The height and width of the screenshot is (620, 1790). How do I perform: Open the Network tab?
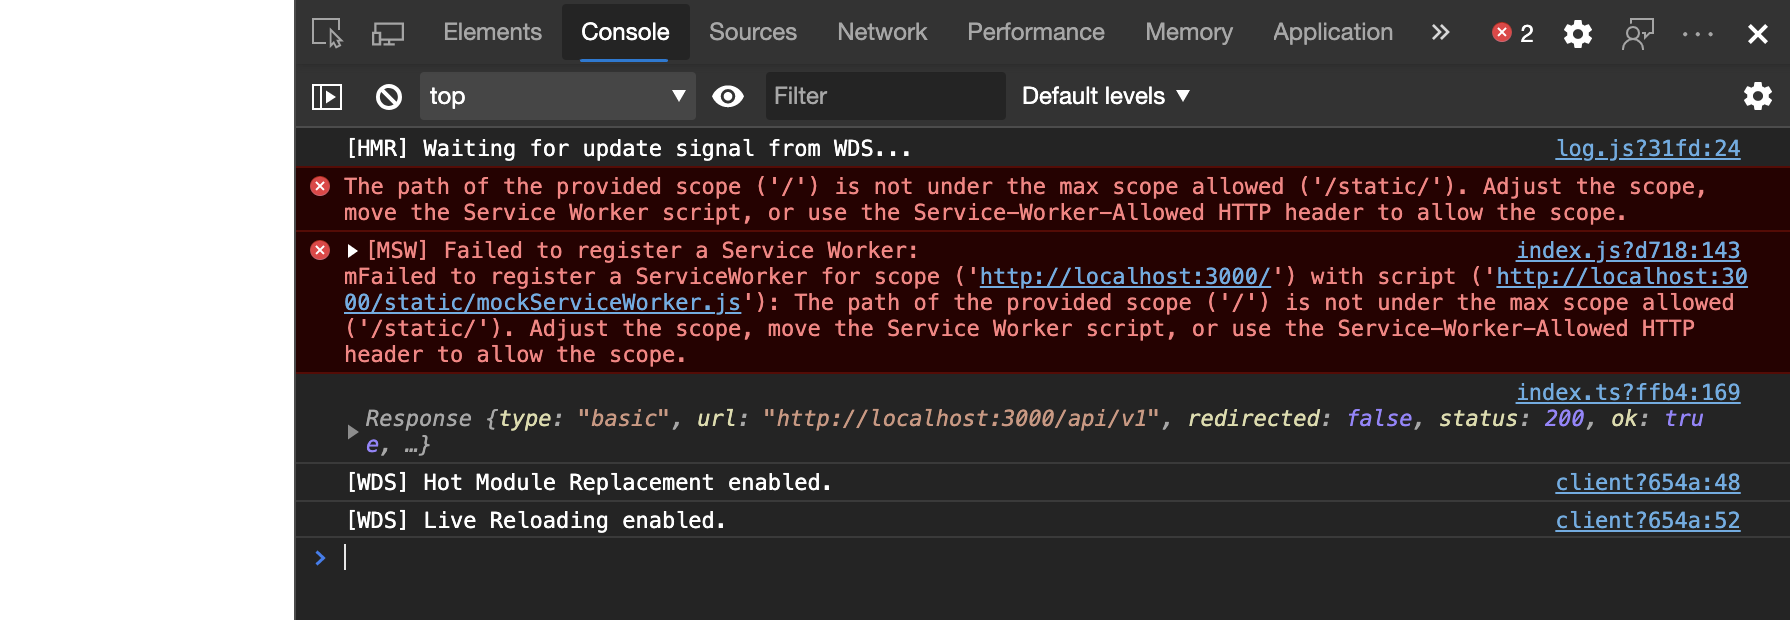click(x=882, y=32)
